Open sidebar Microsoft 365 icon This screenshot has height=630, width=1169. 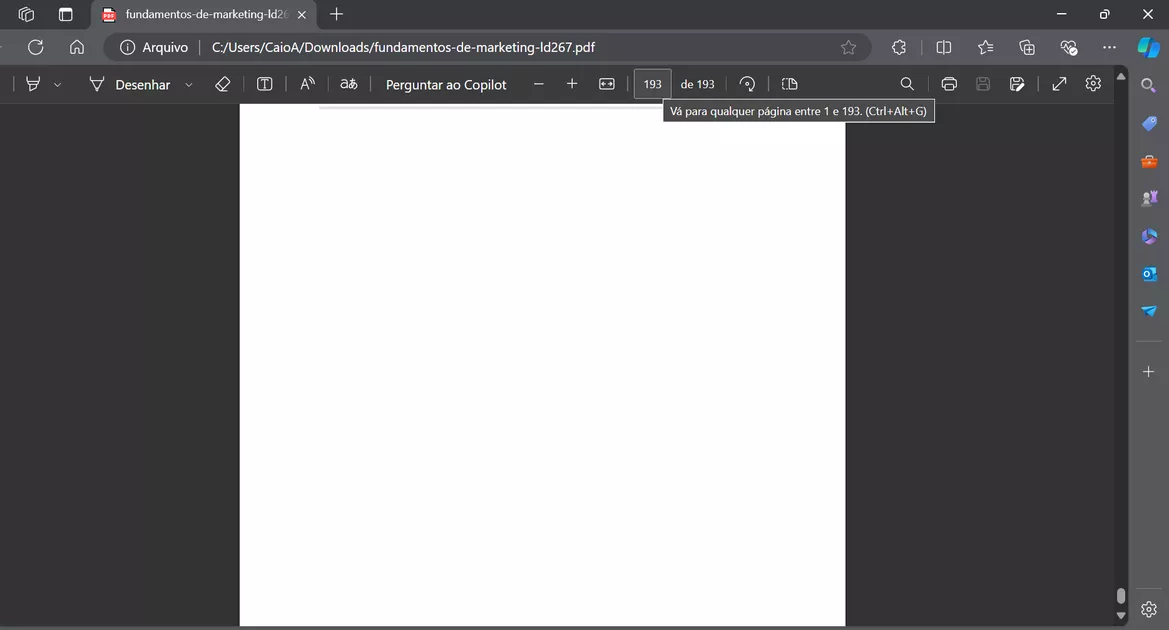[x=1149, y=236]
